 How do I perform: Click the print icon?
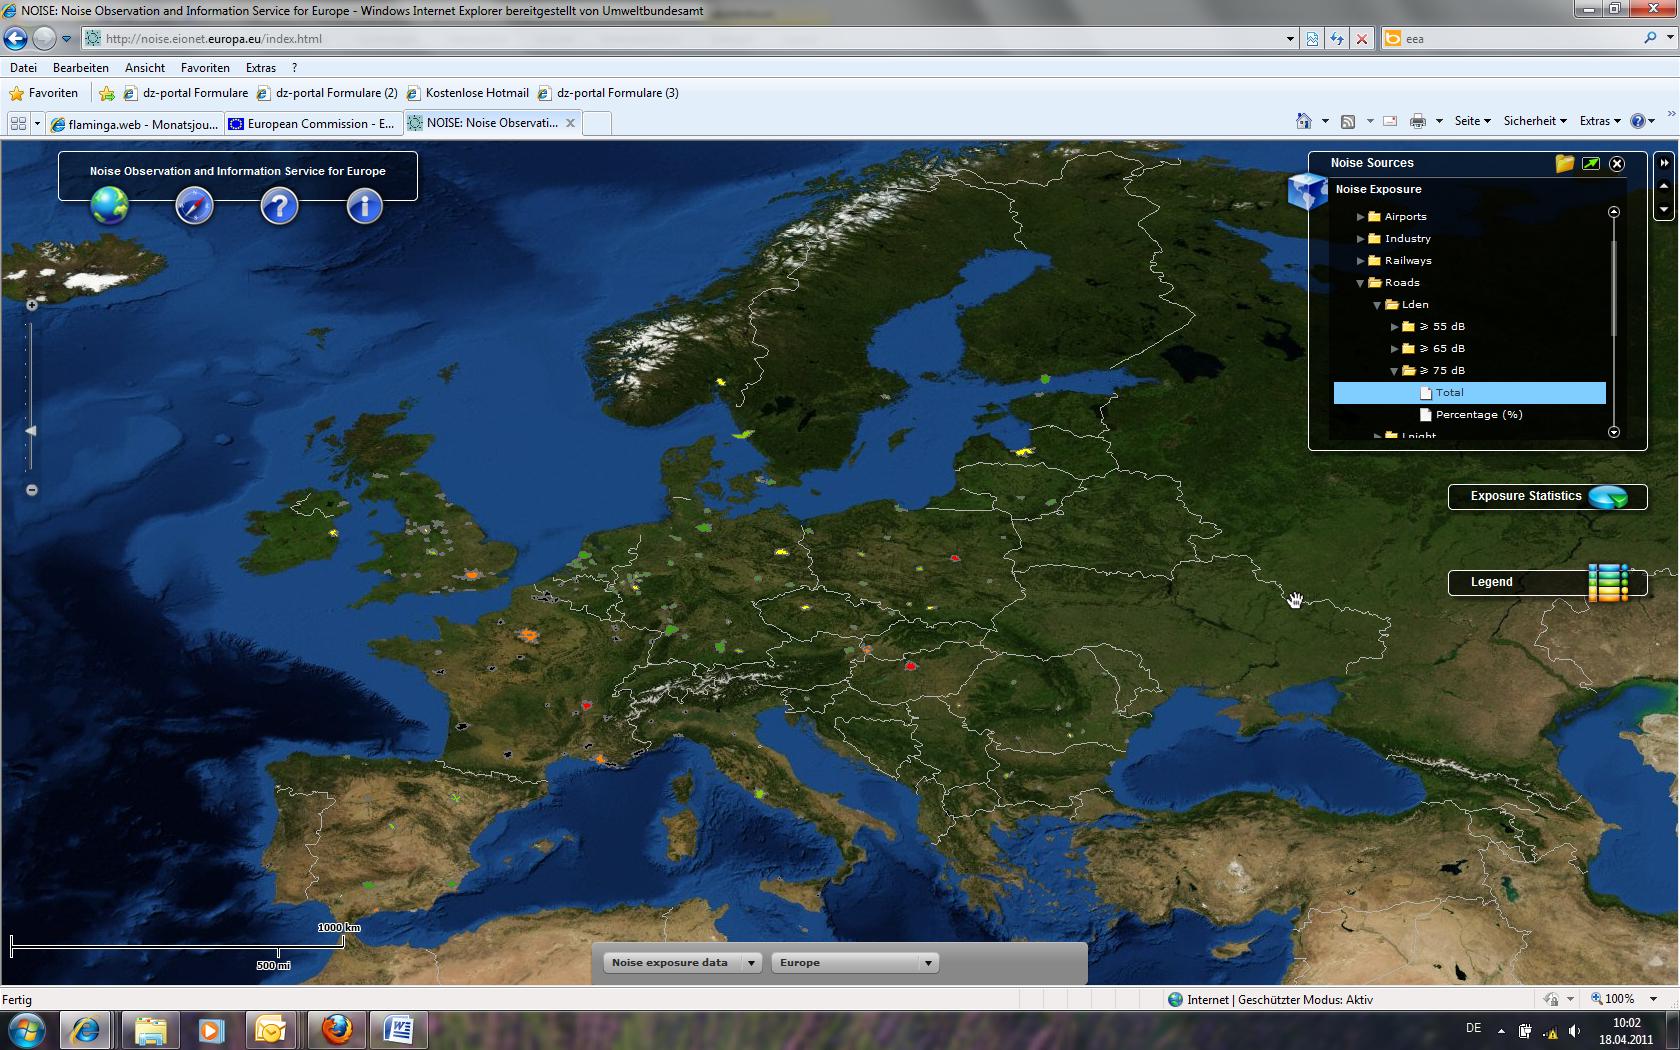coord(1418,121)
